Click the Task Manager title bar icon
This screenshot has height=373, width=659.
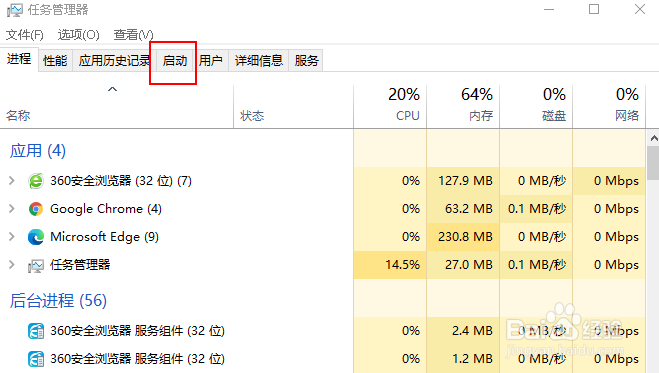(x=15, y=10)
